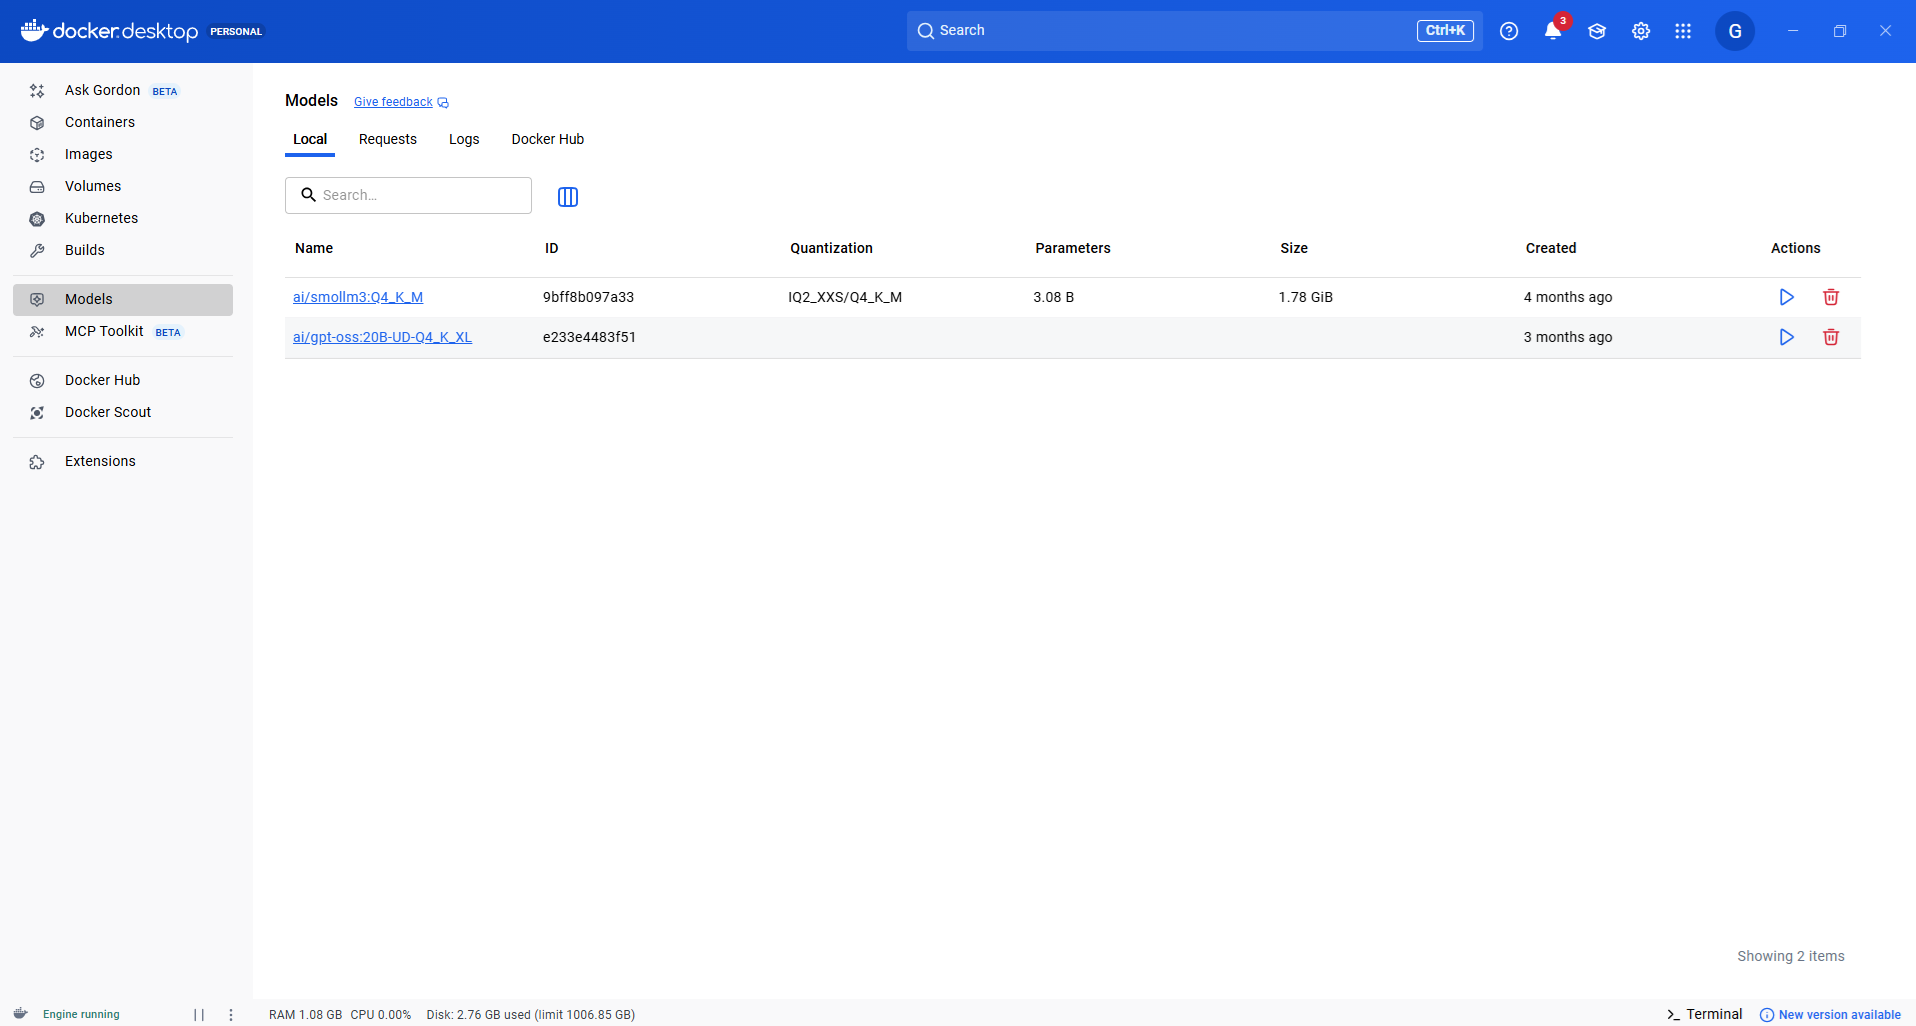1916x1026 pixels.
Task: Select the ID e233e4483f51 cell
Action: [x=590, y=337]
